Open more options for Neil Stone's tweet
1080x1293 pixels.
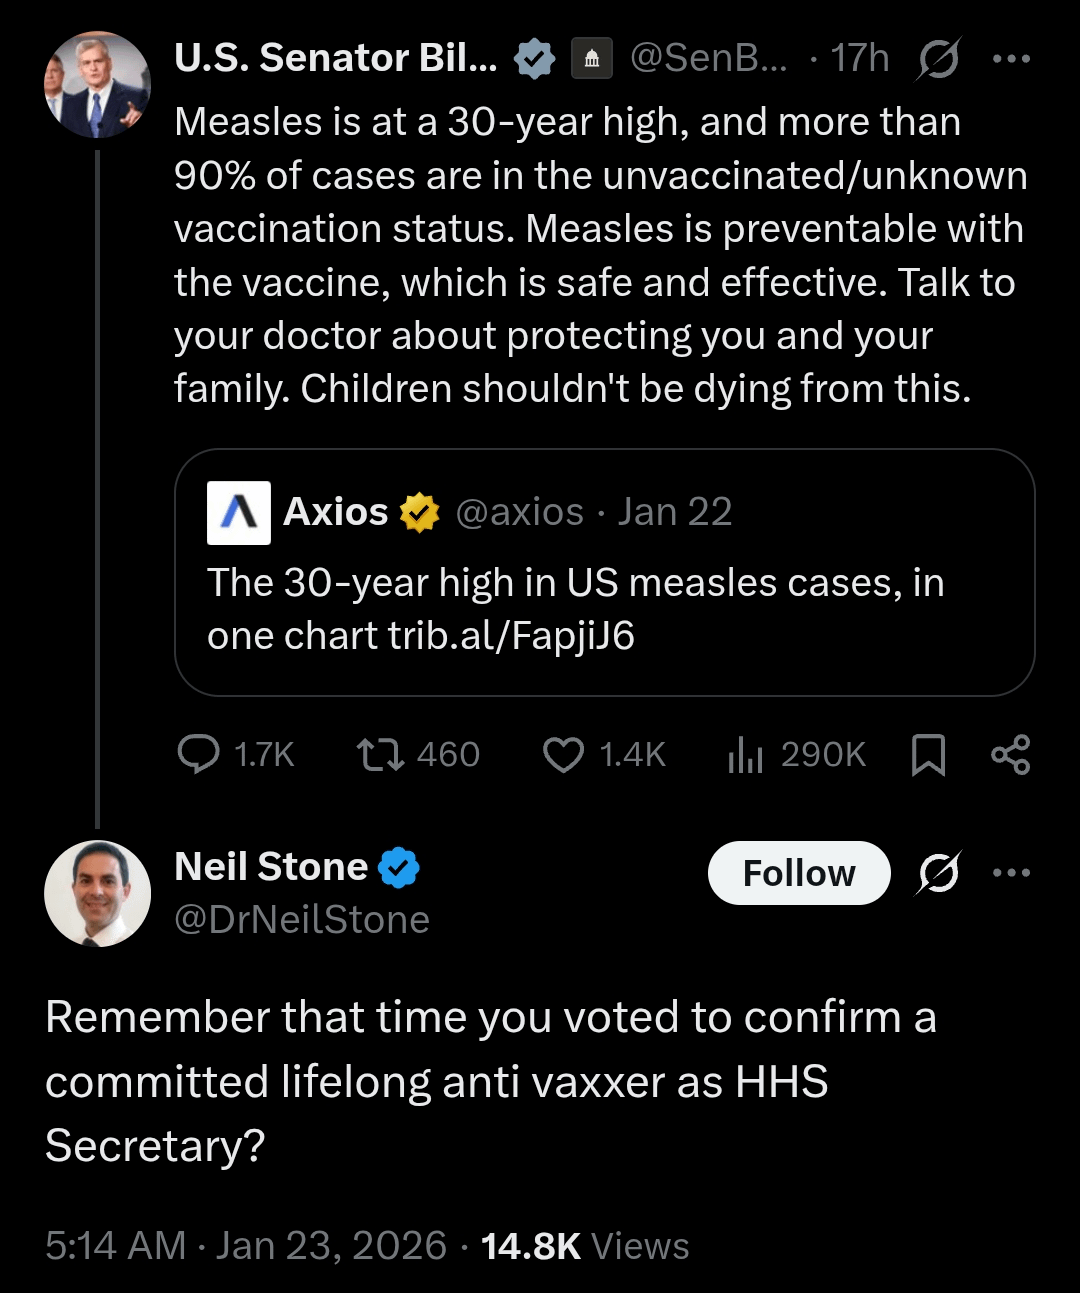click(1011, 873)
